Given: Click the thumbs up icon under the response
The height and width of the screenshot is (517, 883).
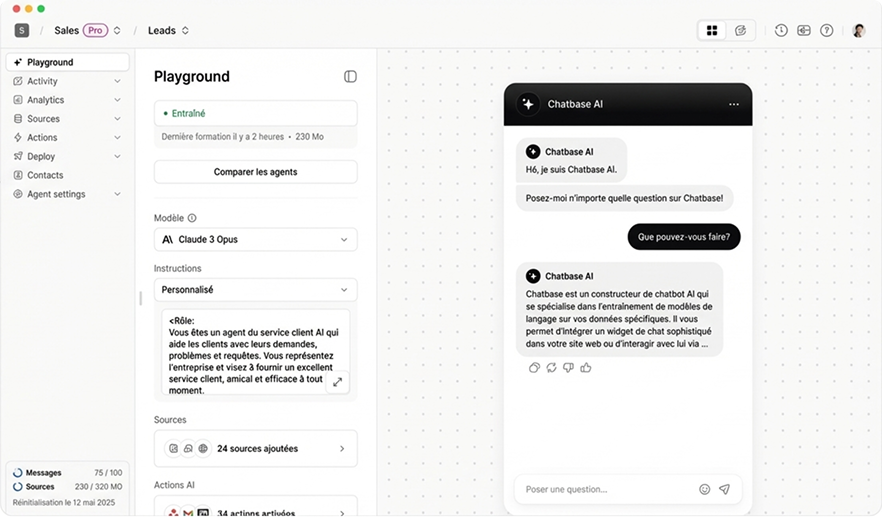Looking at the screenshot, I should [x=586, y=368].
